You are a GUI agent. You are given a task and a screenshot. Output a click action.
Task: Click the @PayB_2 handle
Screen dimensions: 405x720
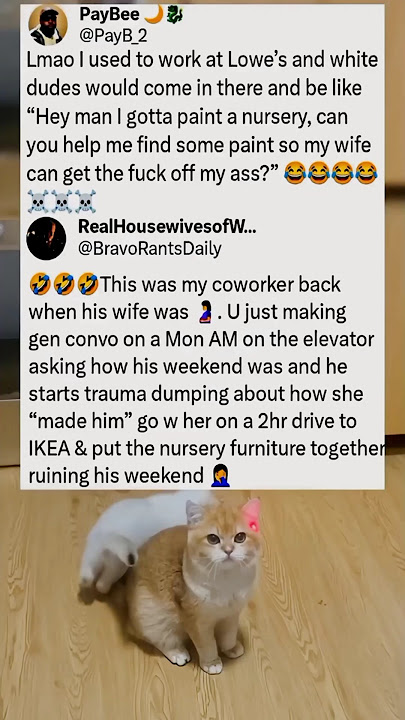[x=113, y=36]
